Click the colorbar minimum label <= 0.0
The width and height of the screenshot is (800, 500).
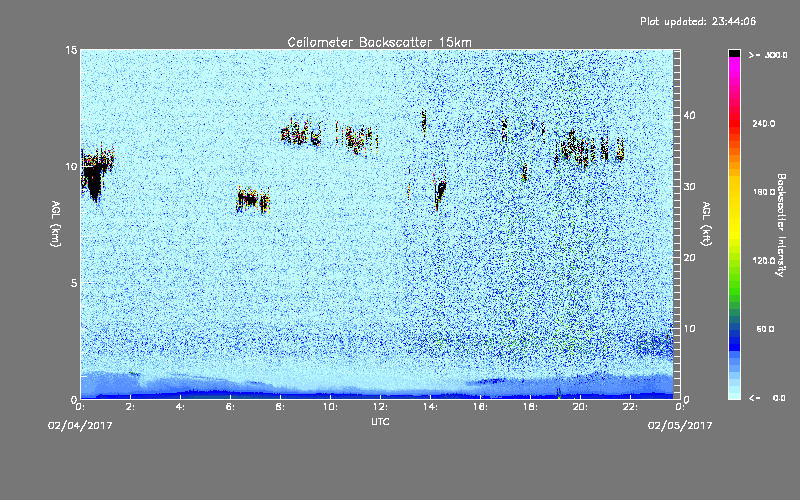pos(767,398)
